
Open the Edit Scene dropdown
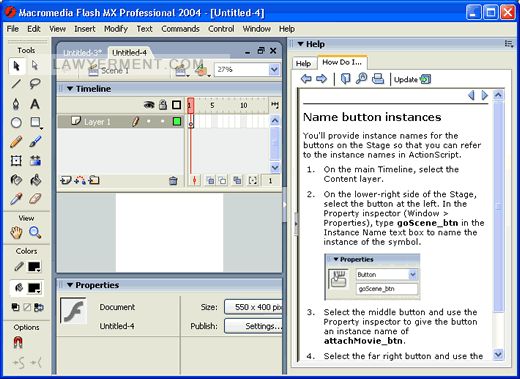tap(181, 70)
